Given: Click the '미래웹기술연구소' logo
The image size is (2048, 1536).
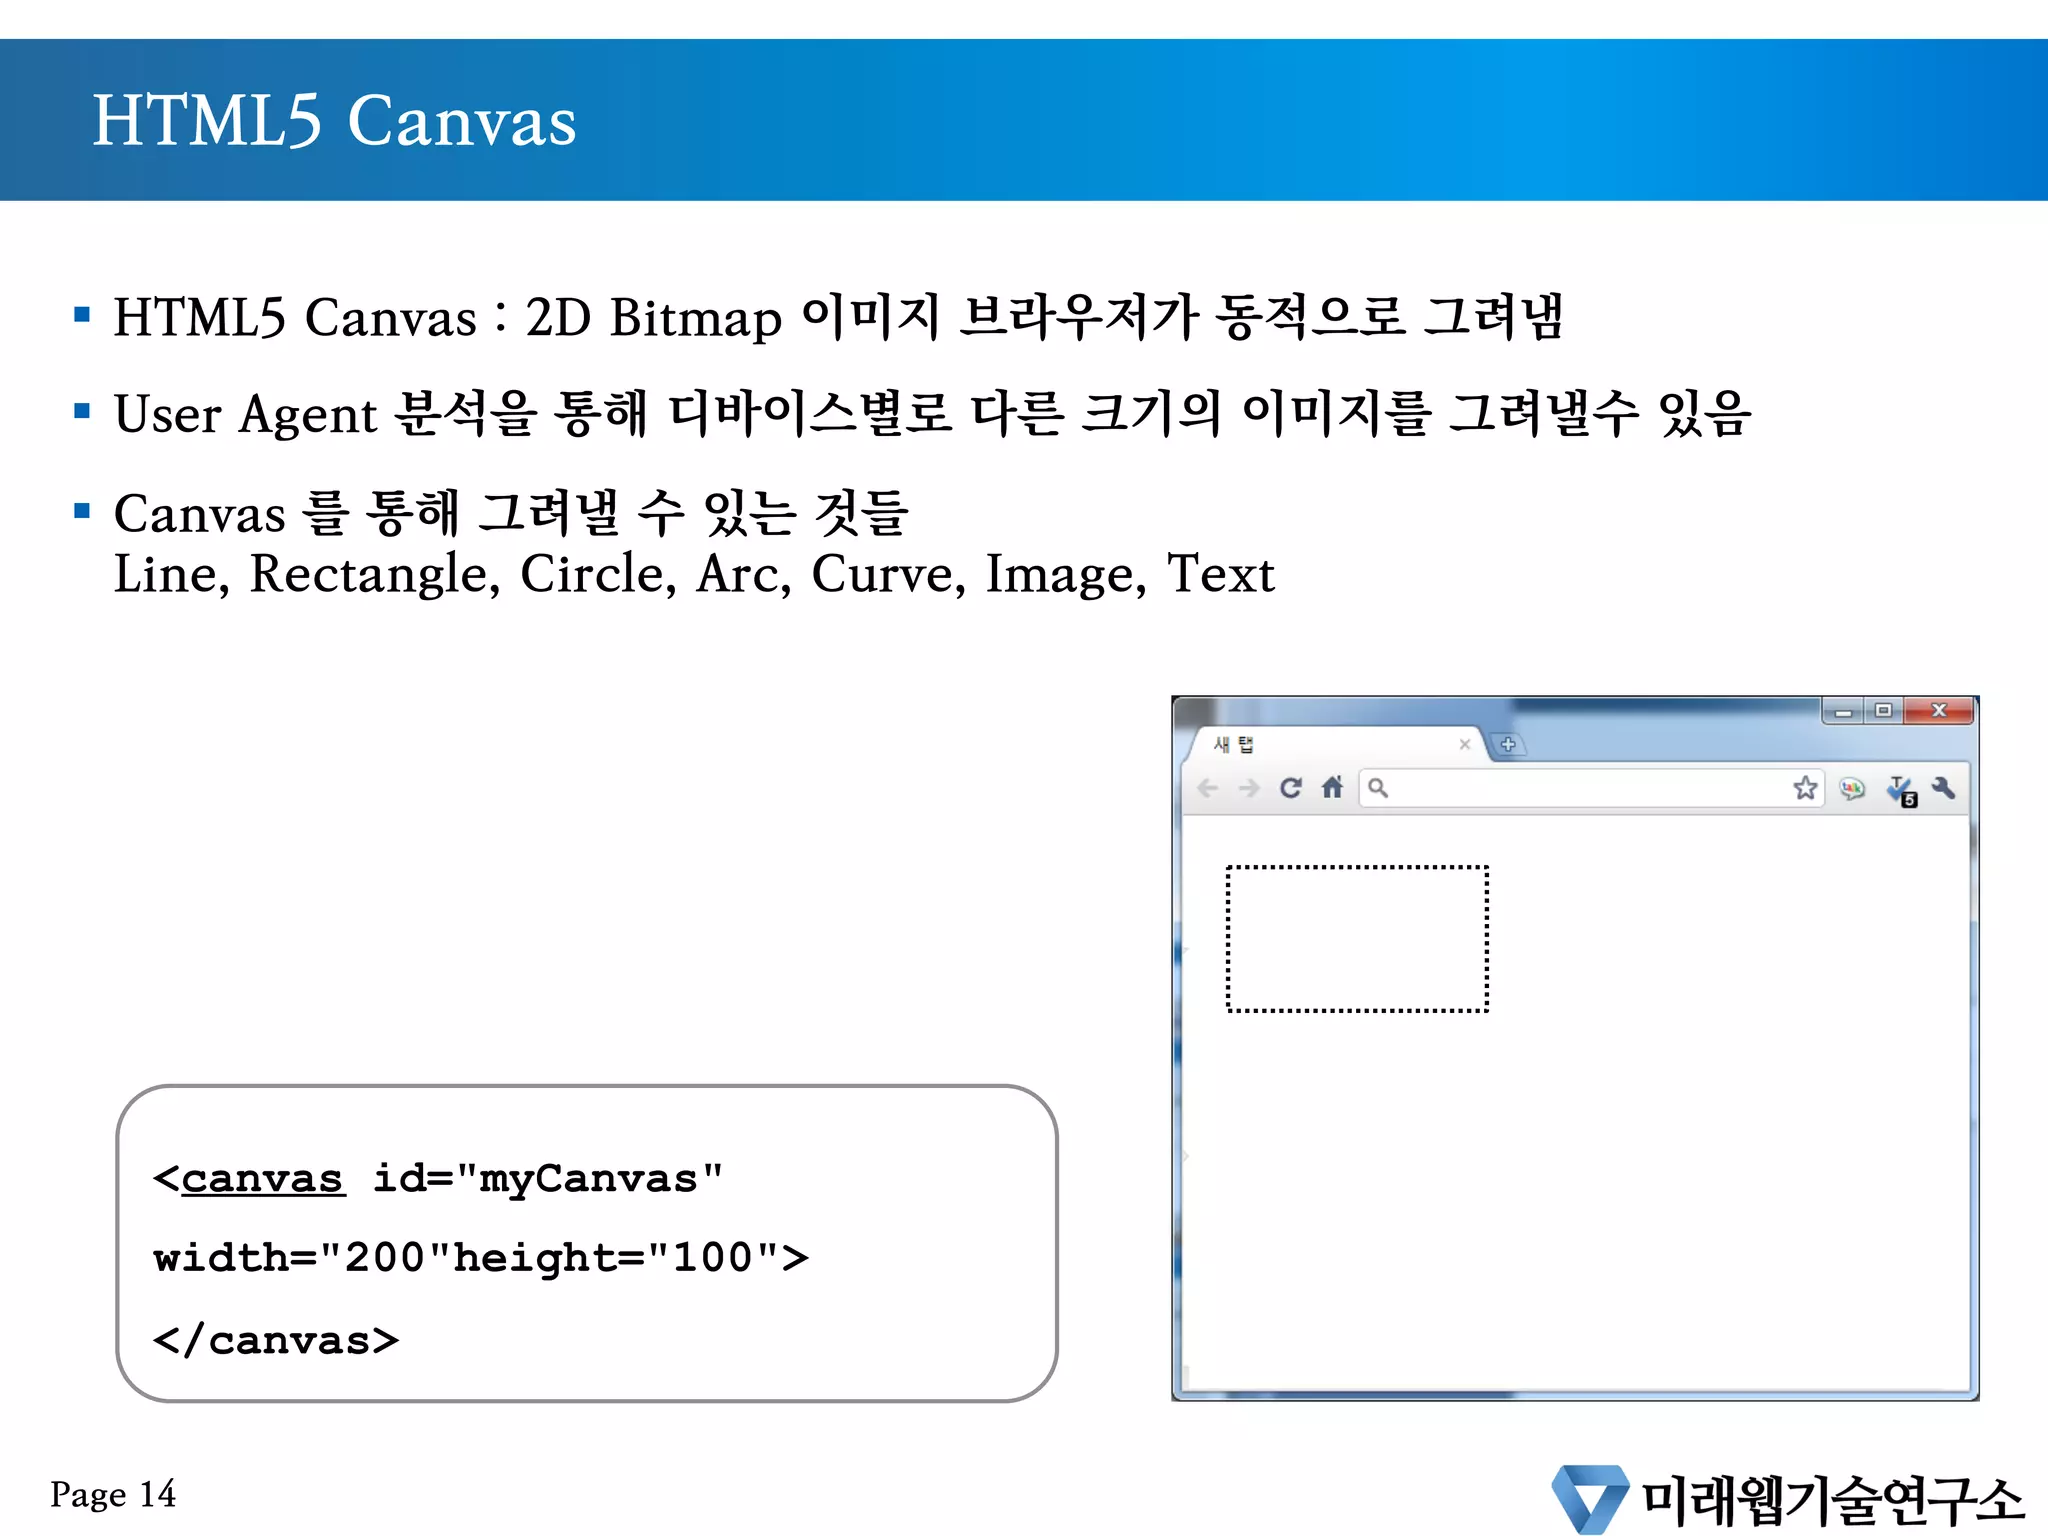Looking at the screenshot, I should click(1787, 1498).
